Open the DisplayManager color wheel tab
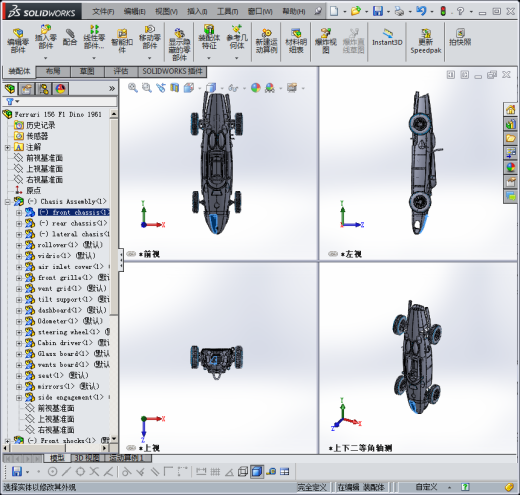Image resolution: width=520 pixels, height=495 pixels. [60, 89]
